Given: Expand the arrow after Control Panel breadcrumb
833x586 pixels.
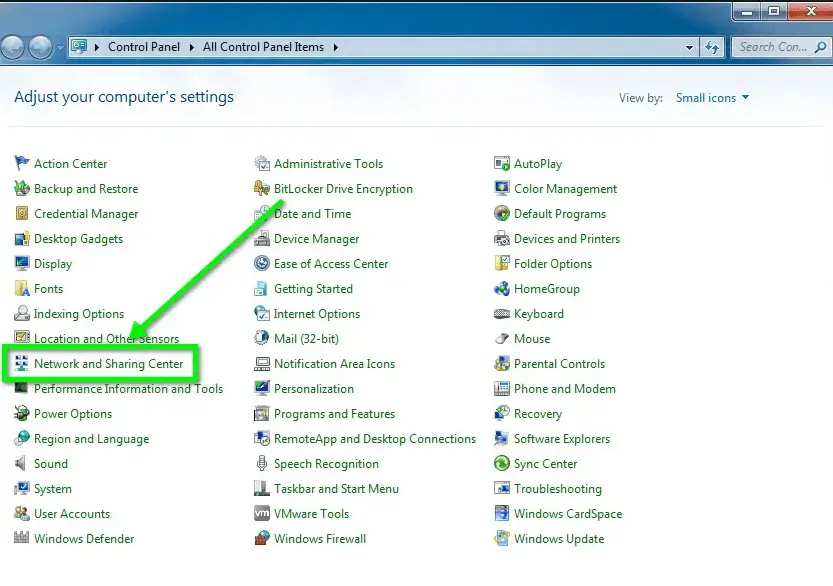Looking at the screenshot, I should tap(192, 47).
